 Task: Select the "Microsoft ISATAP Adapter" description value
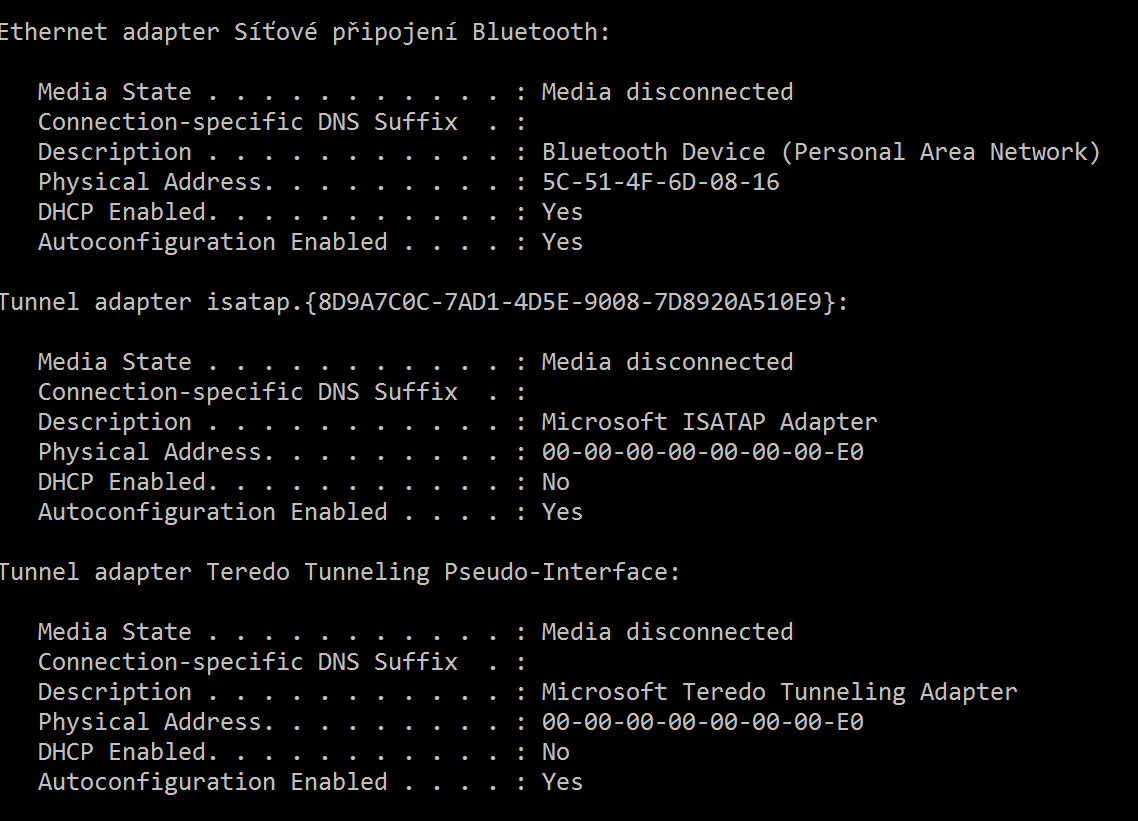pos(709,422)
